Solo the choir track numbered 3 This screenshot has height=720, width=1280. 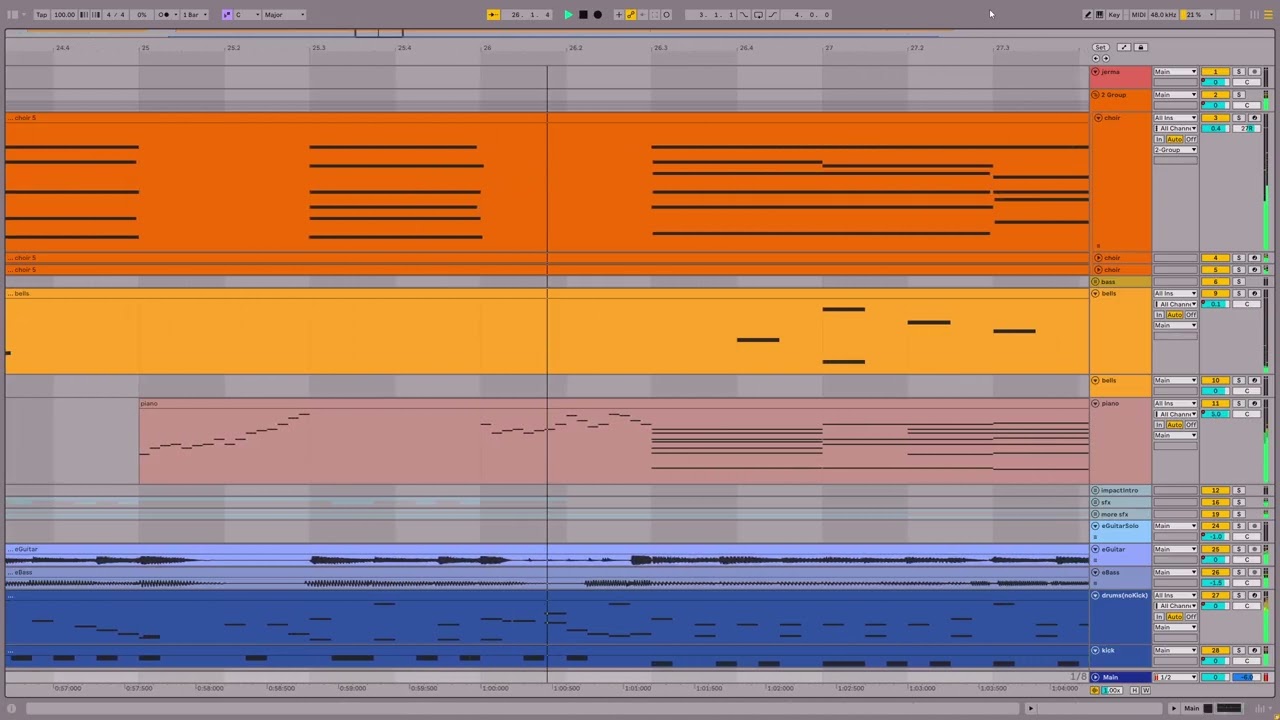coord(1239,118)
